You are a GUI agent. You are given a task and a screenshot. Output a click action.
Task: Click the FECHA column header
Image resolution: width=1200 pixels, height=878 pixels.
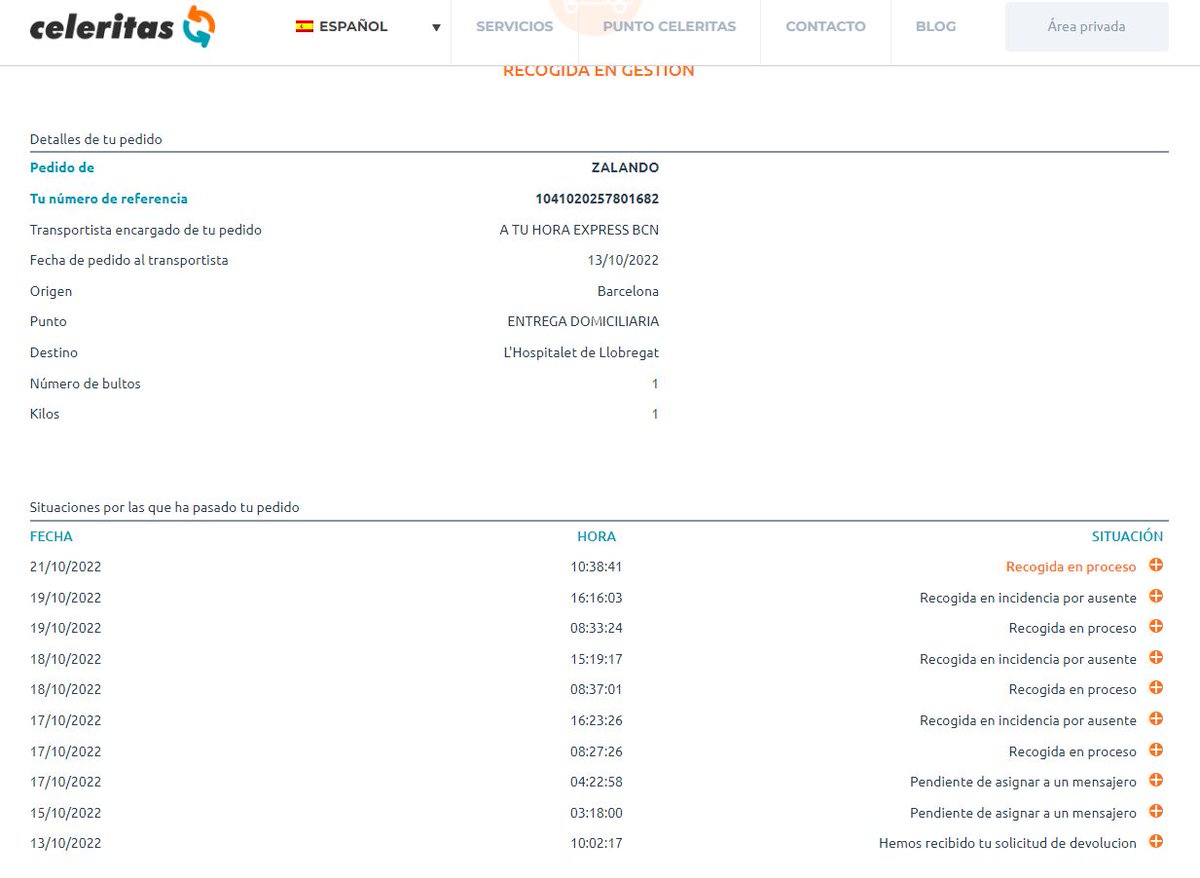click(51, 537)
